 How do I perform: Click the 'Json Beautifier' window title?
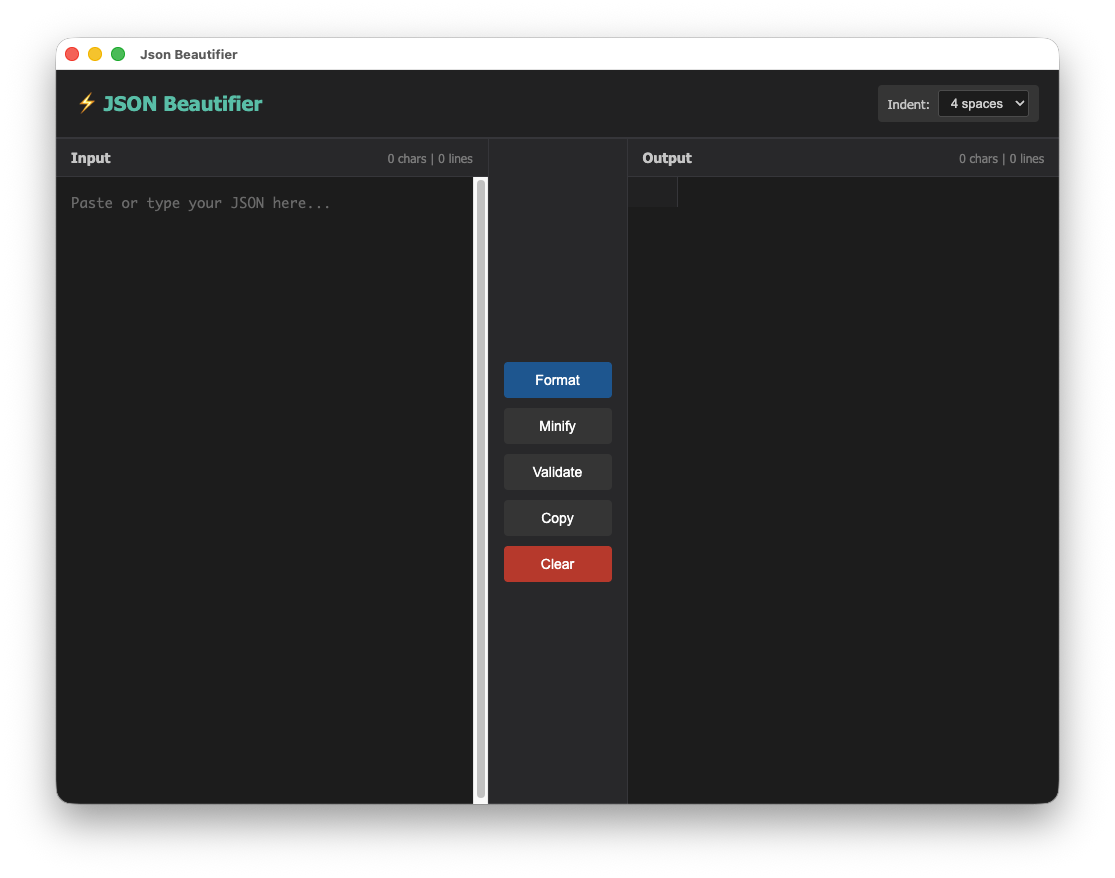point(189,54)
